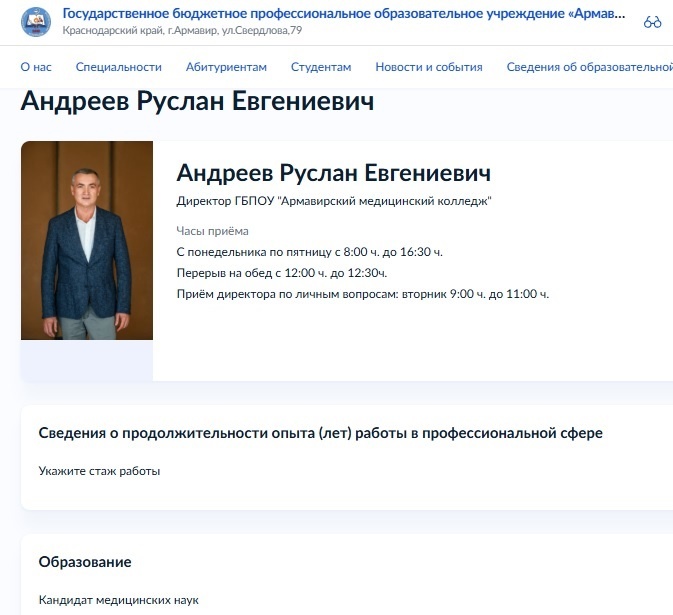The height and width of the screenshot is (615, 673).
Task: Click the college logo emblem
Action: coord(36,22)
